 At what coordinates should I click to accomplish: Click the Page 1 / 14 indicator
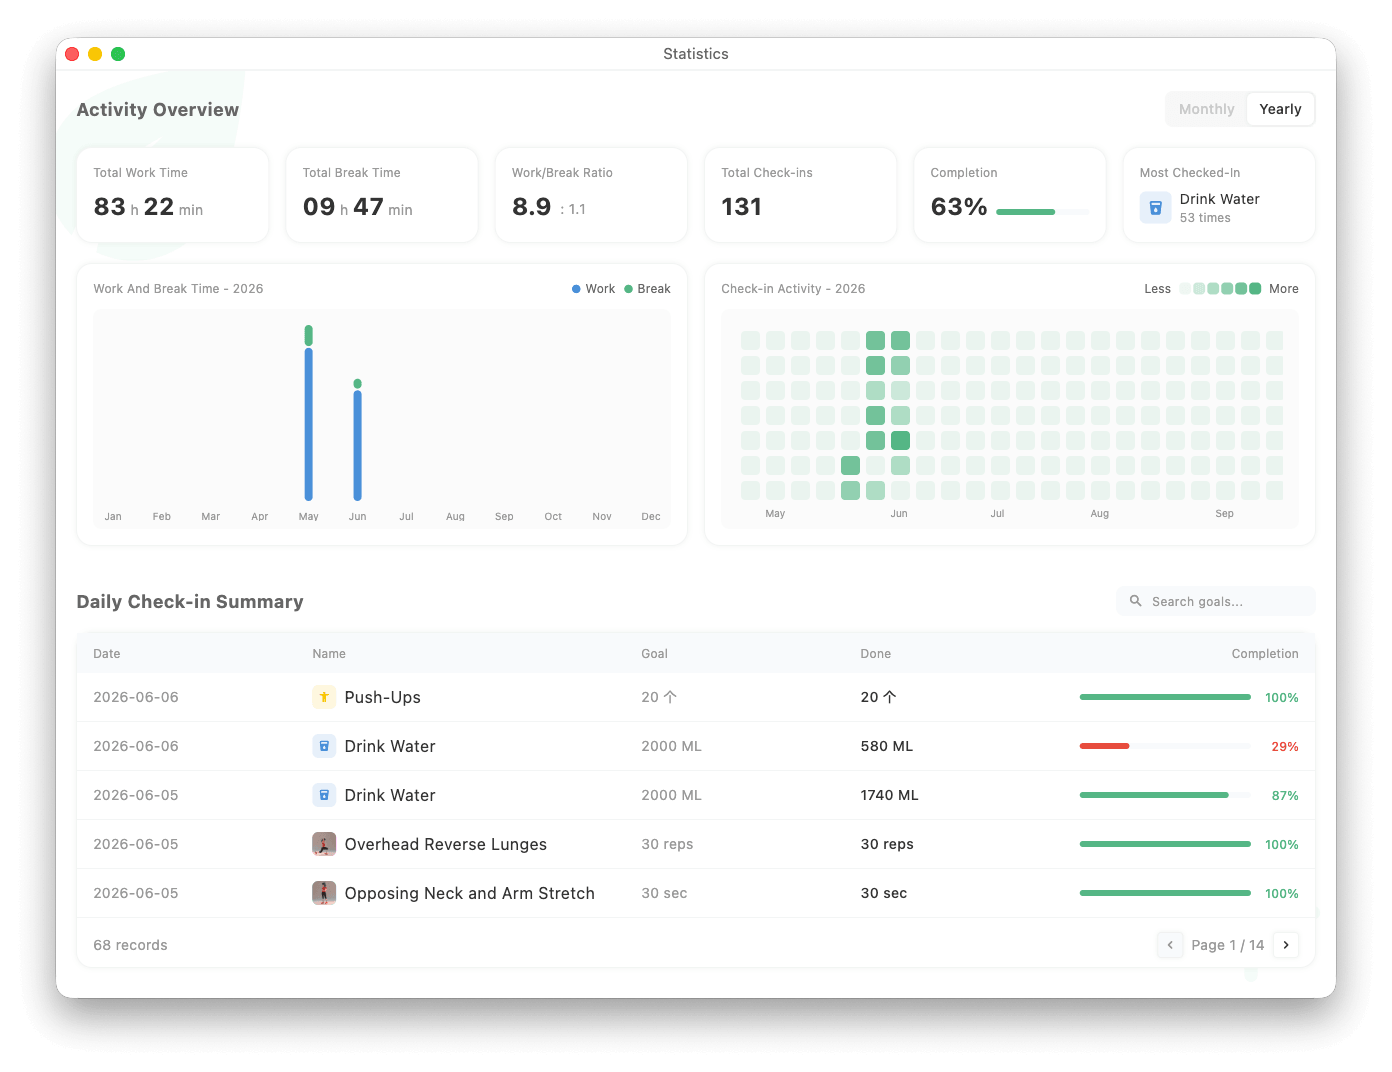tap(1228, 945)
